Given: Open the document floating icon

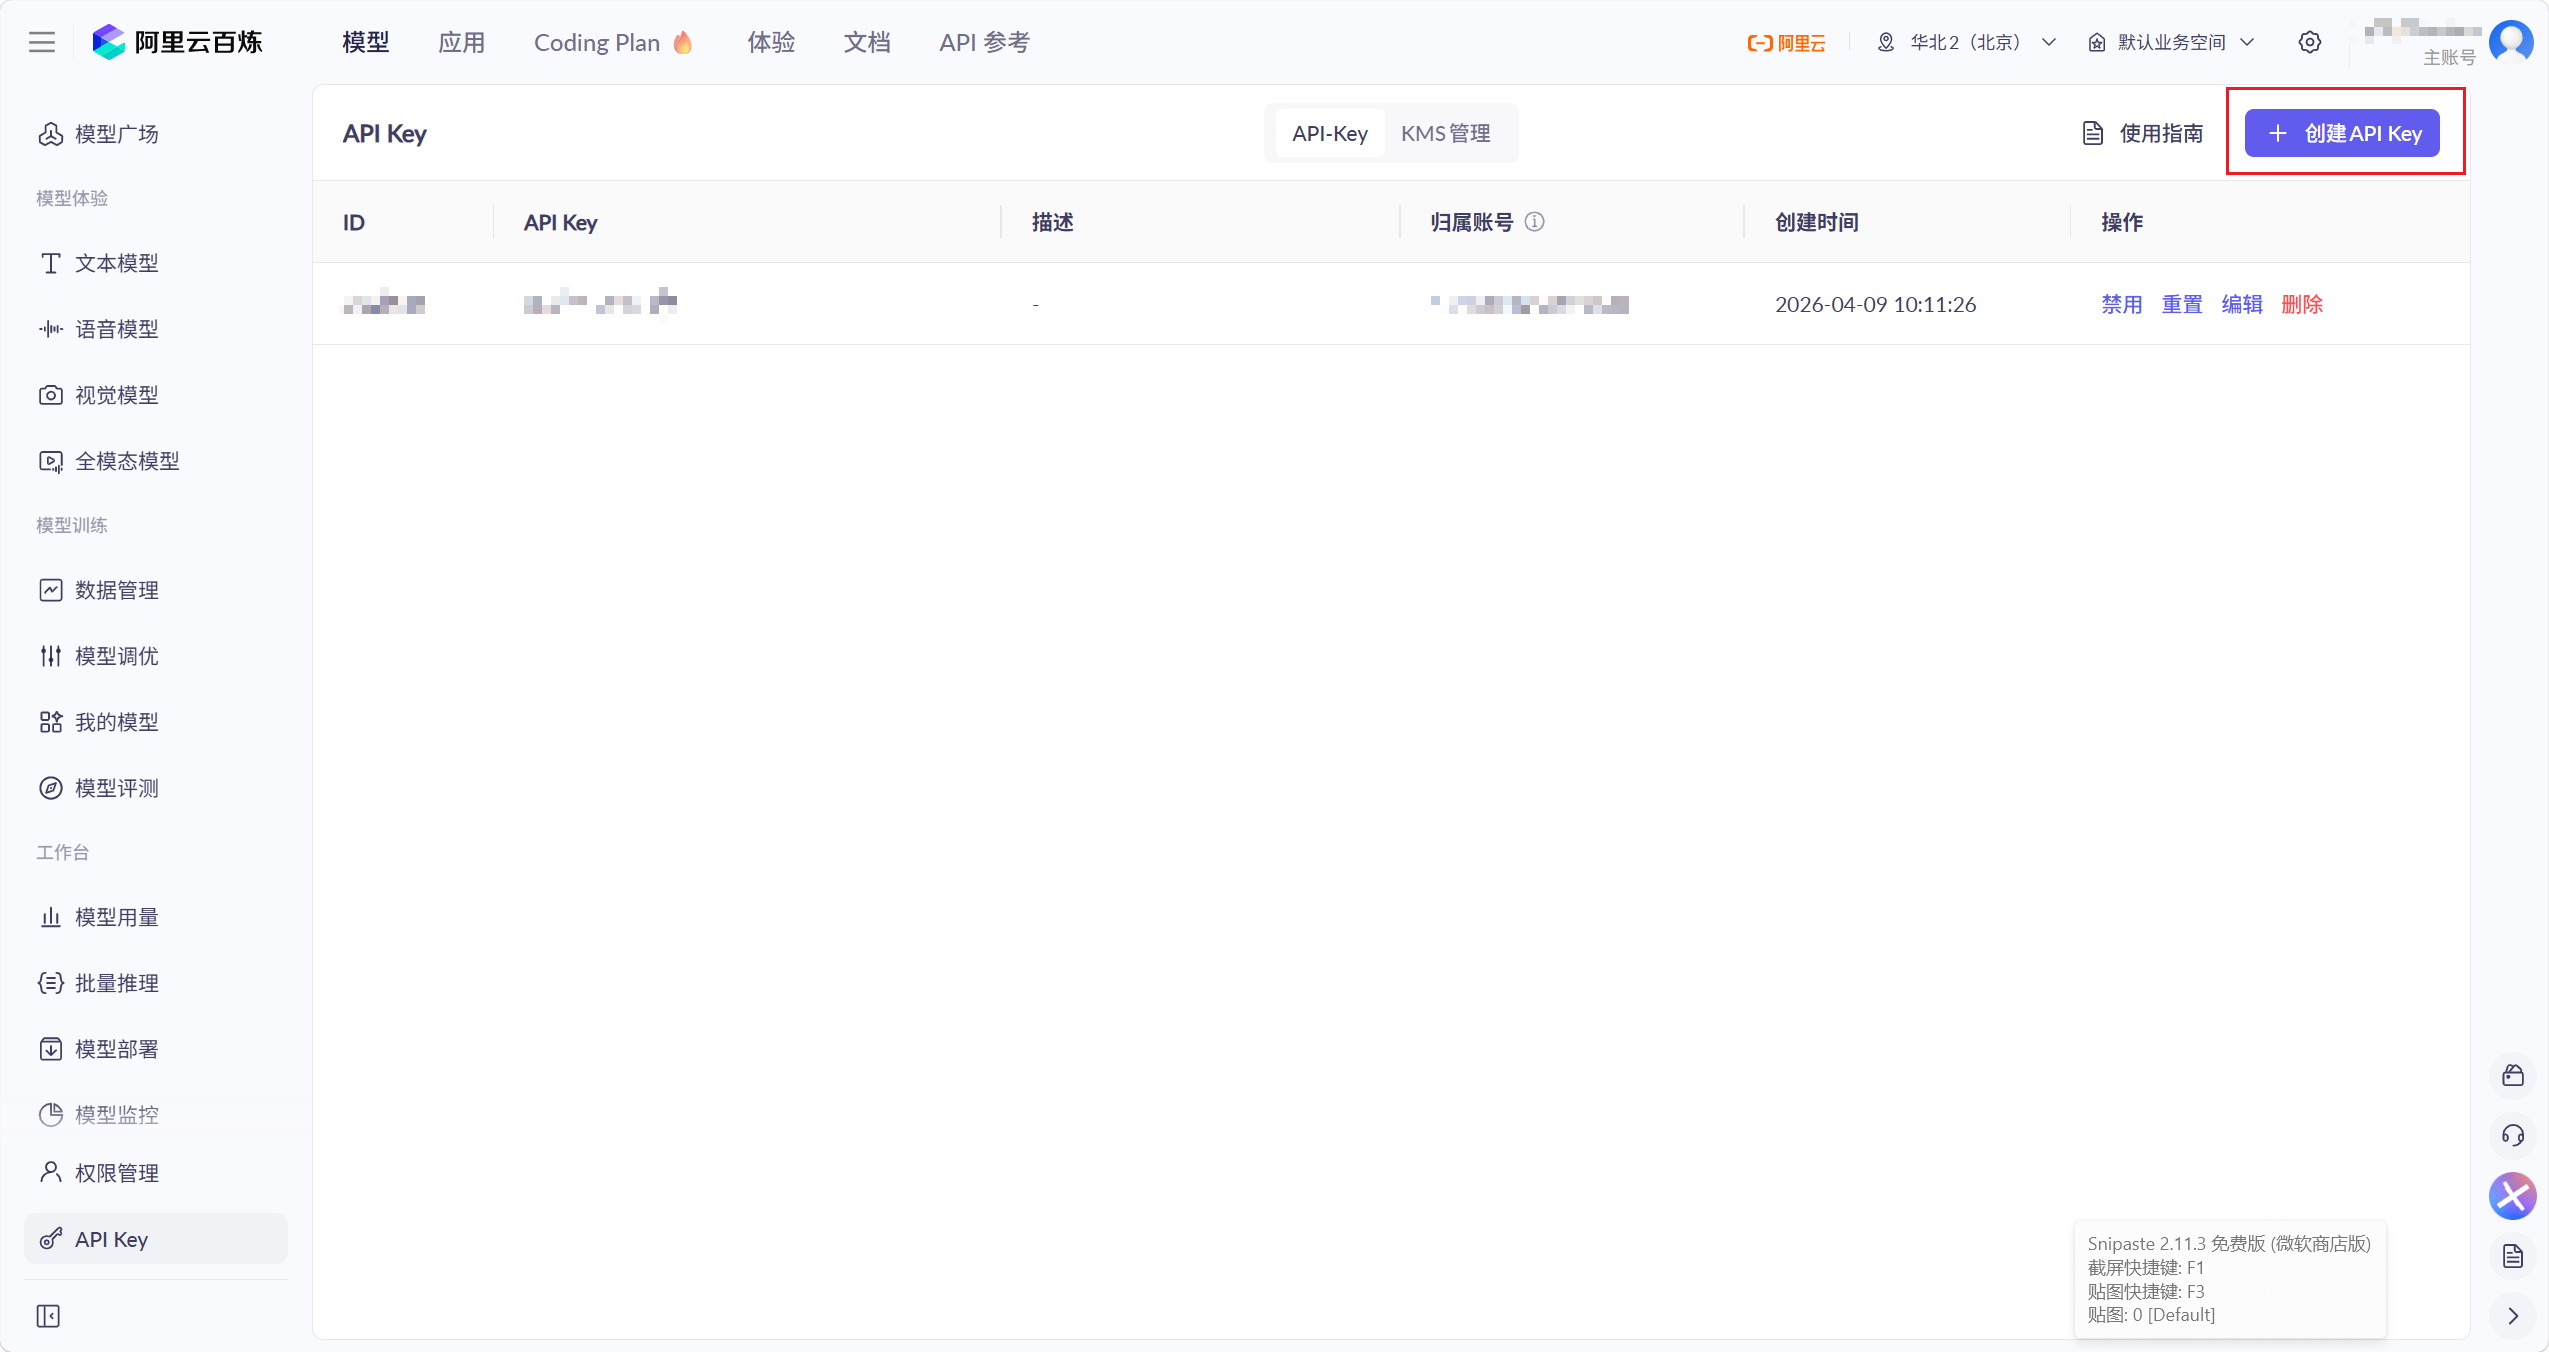Looking at the screenshot, I should (2512, 1256).
